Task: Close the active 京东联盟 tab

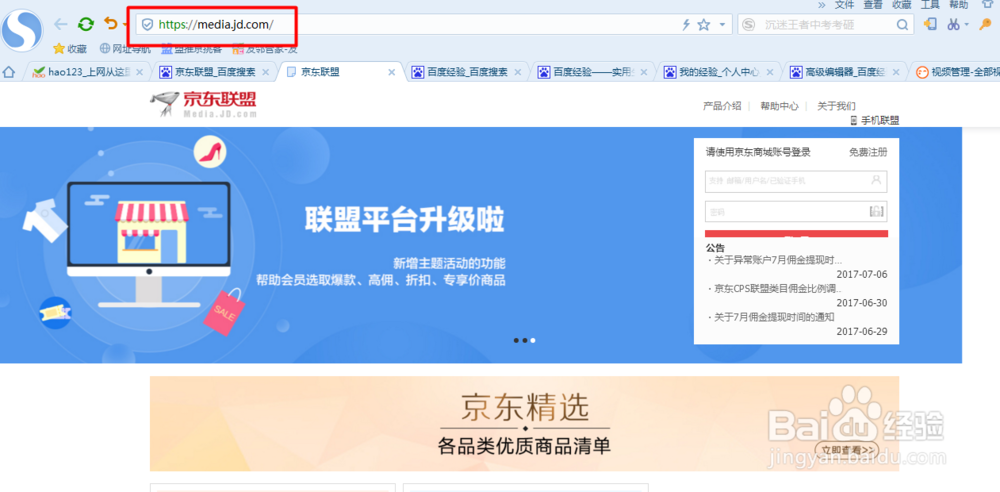Action: (x=392, y=72)
